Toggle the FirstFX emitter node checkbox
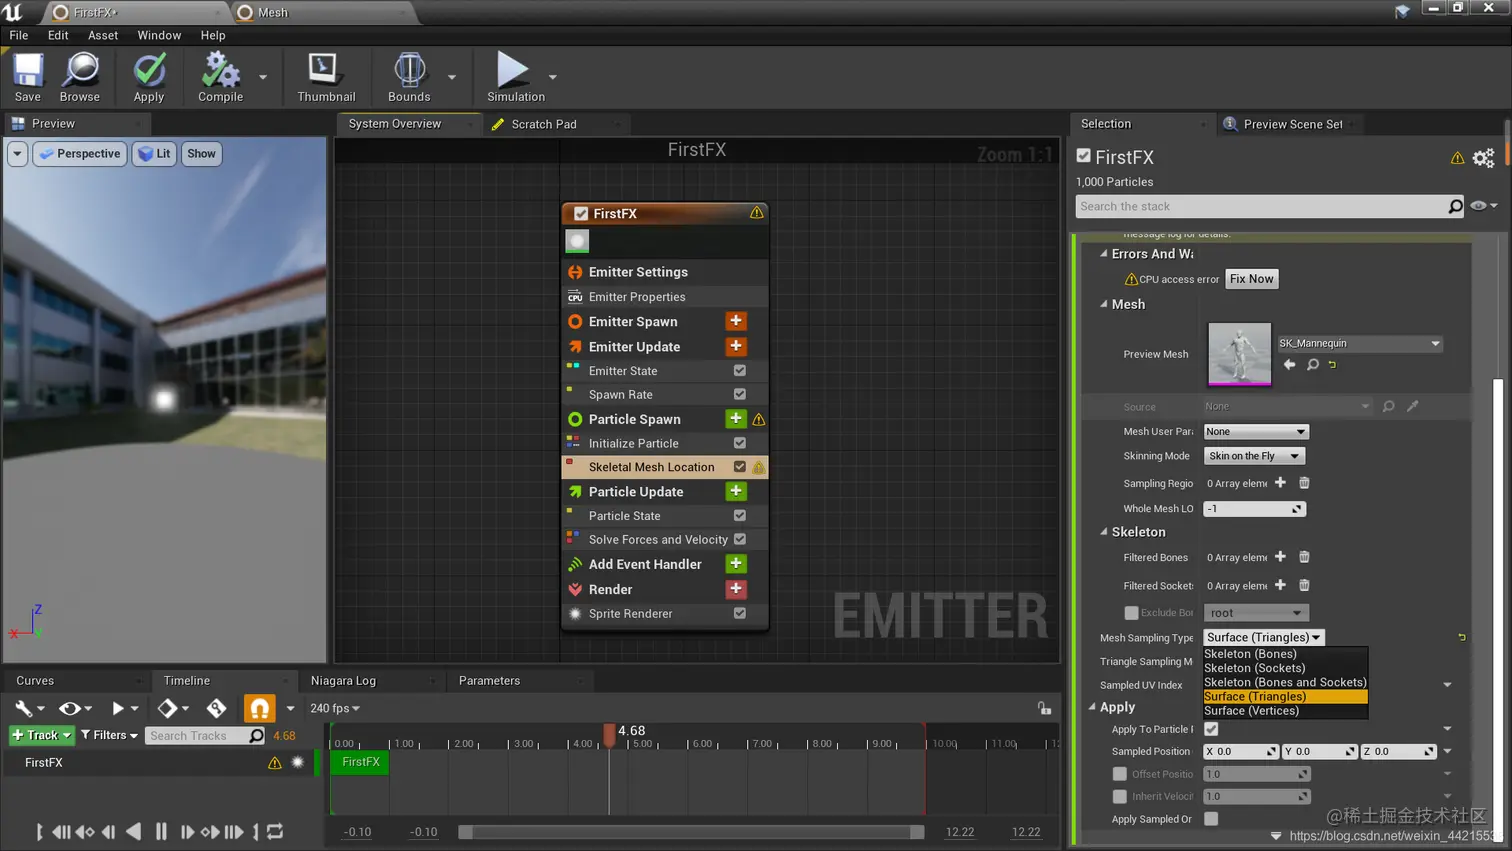The width and height of the screenshot is (1512, 851). click(581, 213)
